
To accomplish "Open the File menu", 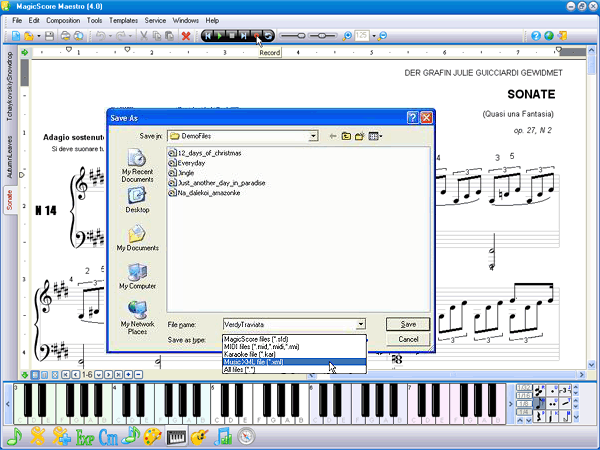I will (x=17, y=20).
